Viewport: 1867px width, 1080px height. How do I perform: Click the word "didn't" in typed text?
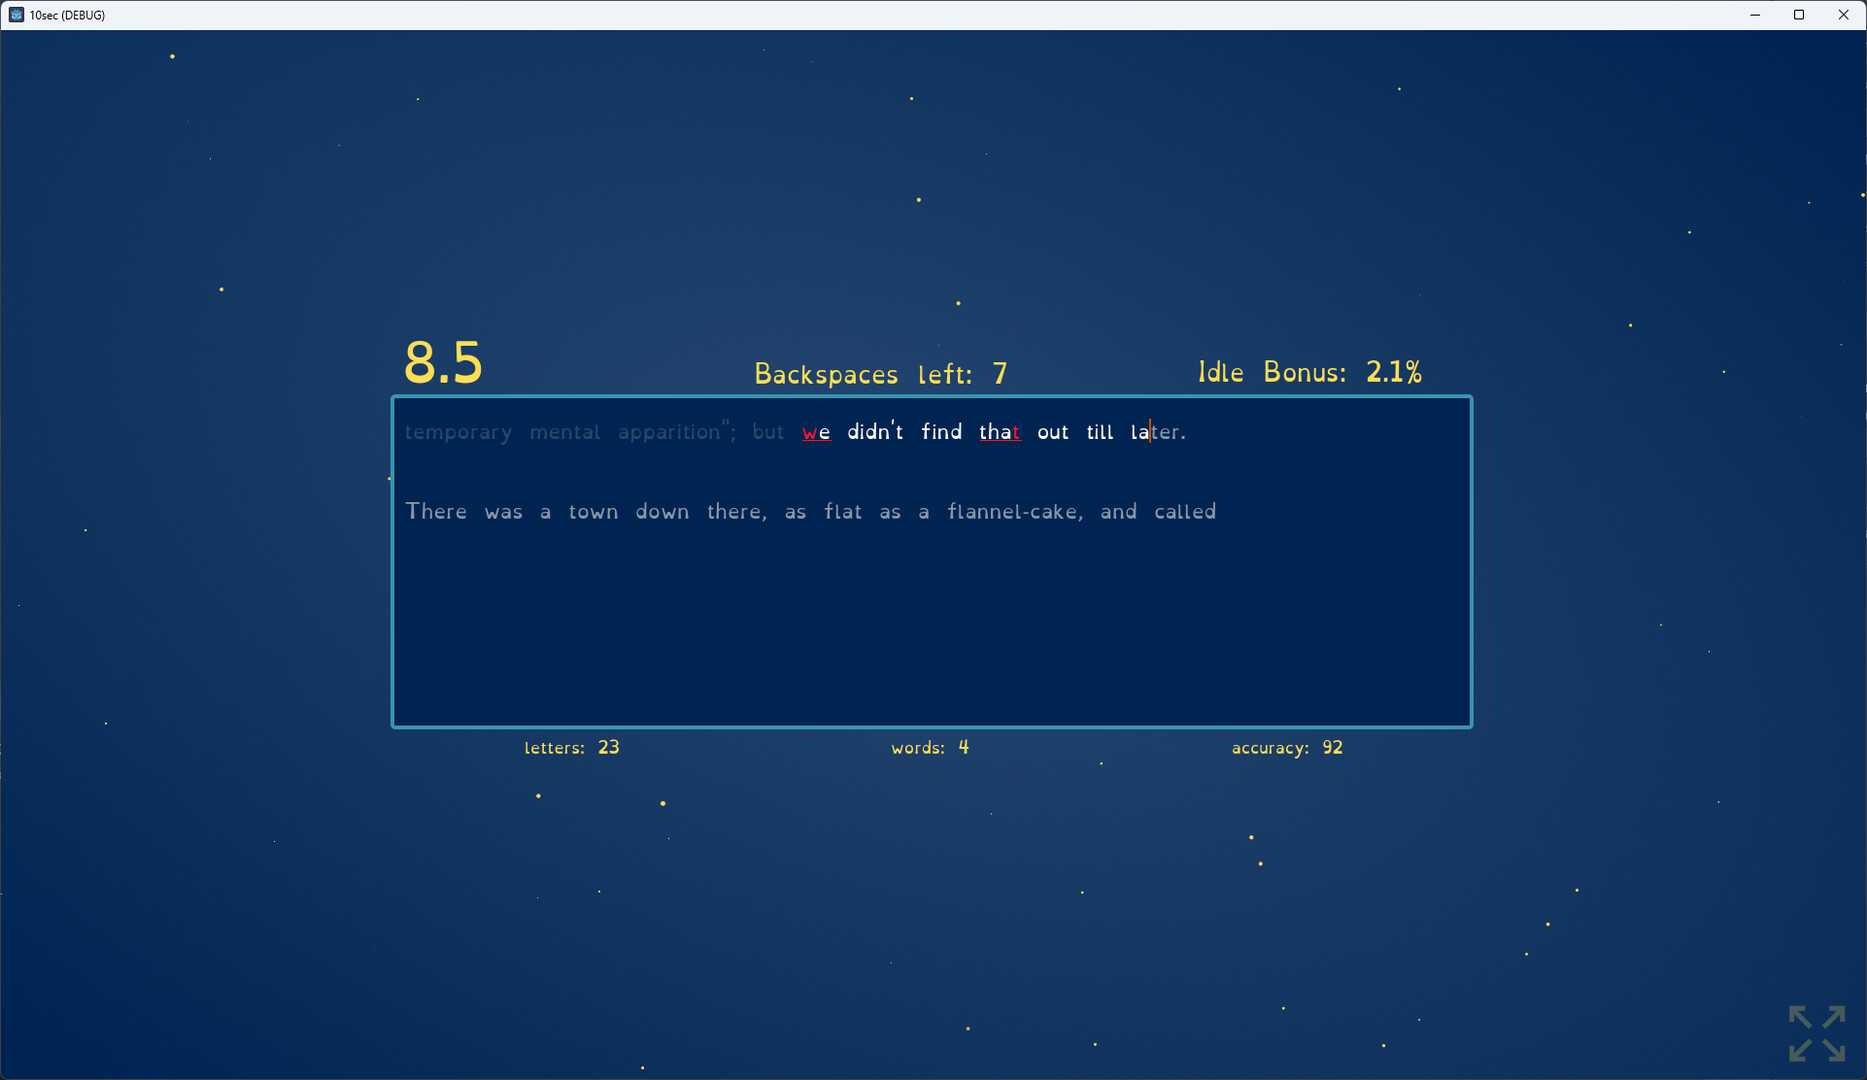click(875, 432)
